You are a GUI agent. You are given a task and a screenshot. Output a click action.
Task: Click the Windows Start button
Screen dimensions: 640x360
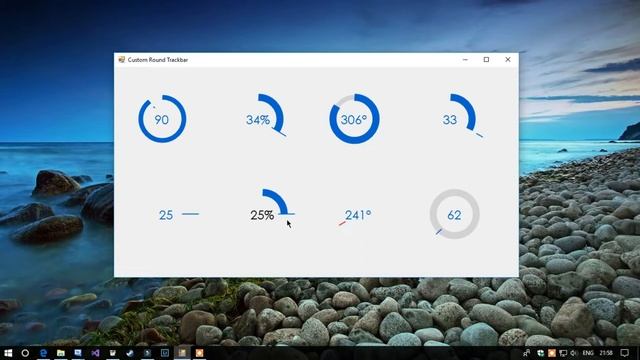tap(8, 353)
